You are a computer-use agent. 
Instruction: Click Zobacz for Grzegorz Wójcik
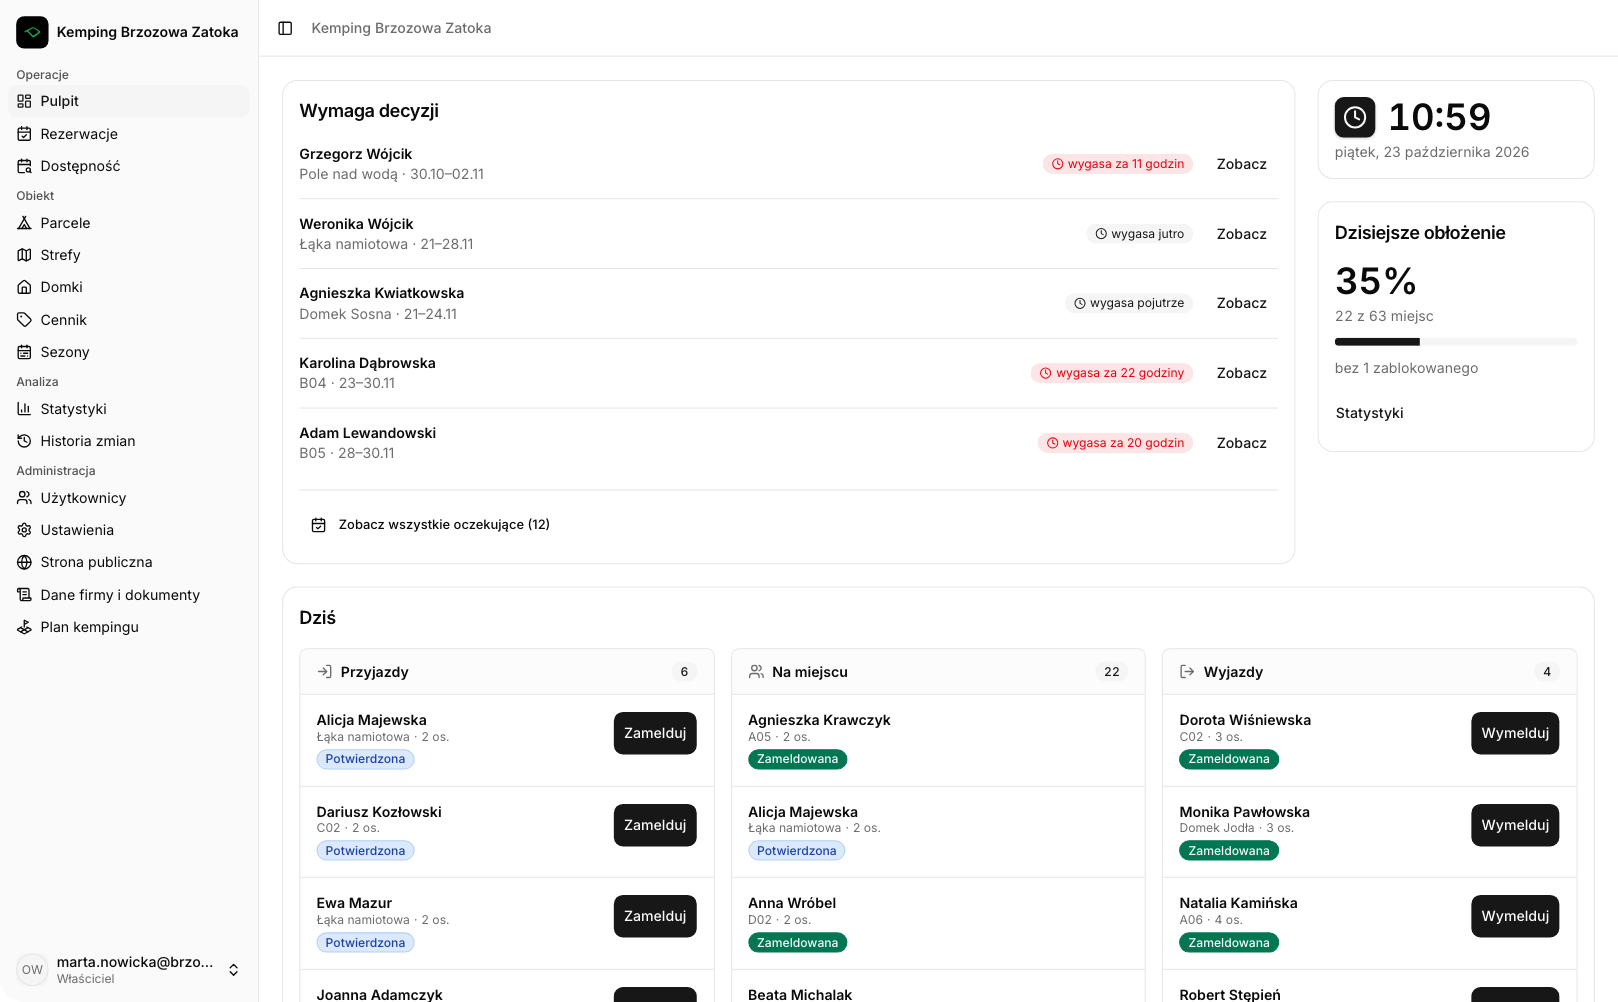pos(1242,164)
